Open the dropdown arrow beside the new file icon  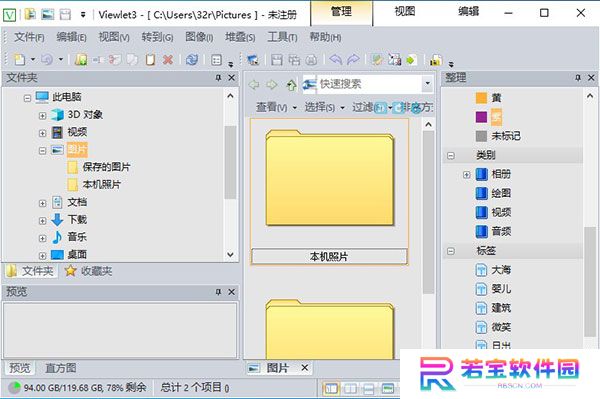pyautogui.click(x=33, y=59)
